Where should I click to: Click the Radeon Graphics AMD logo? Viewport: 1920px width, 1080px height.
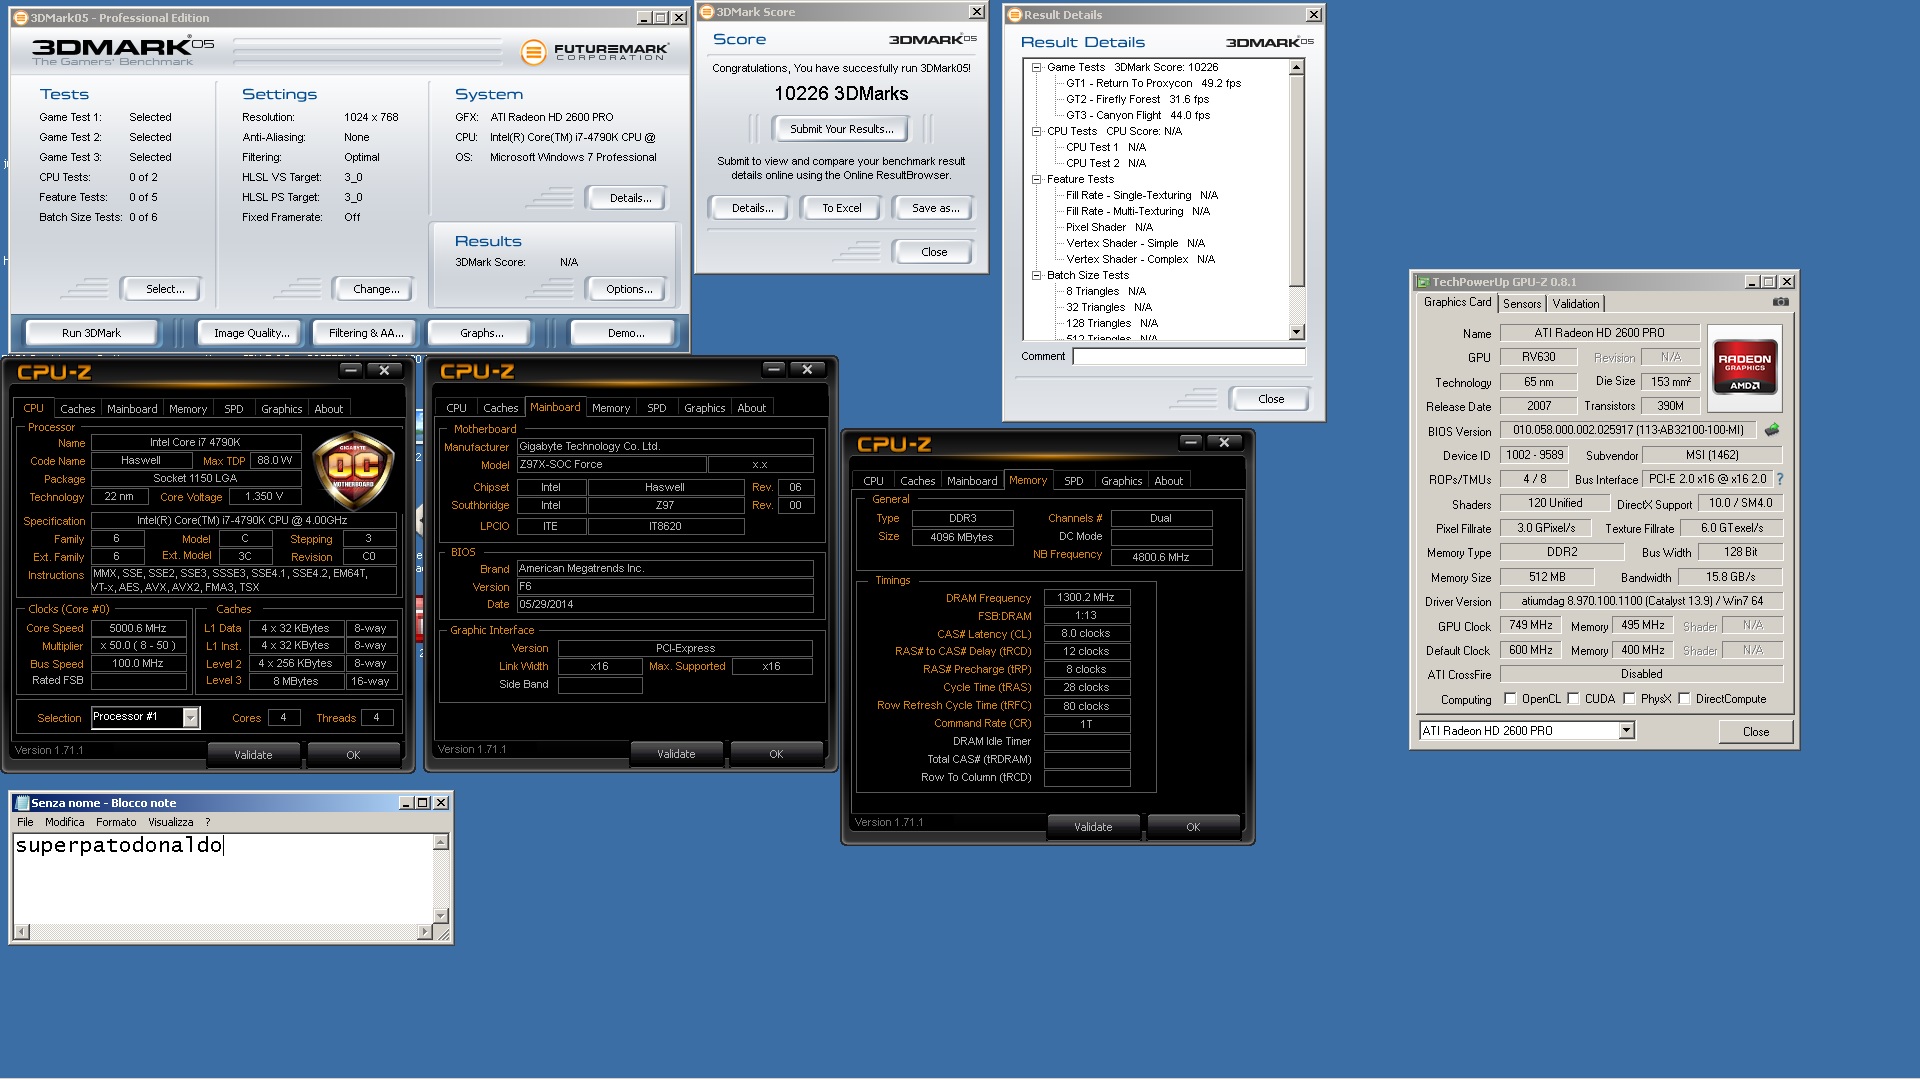point(1745,367)
